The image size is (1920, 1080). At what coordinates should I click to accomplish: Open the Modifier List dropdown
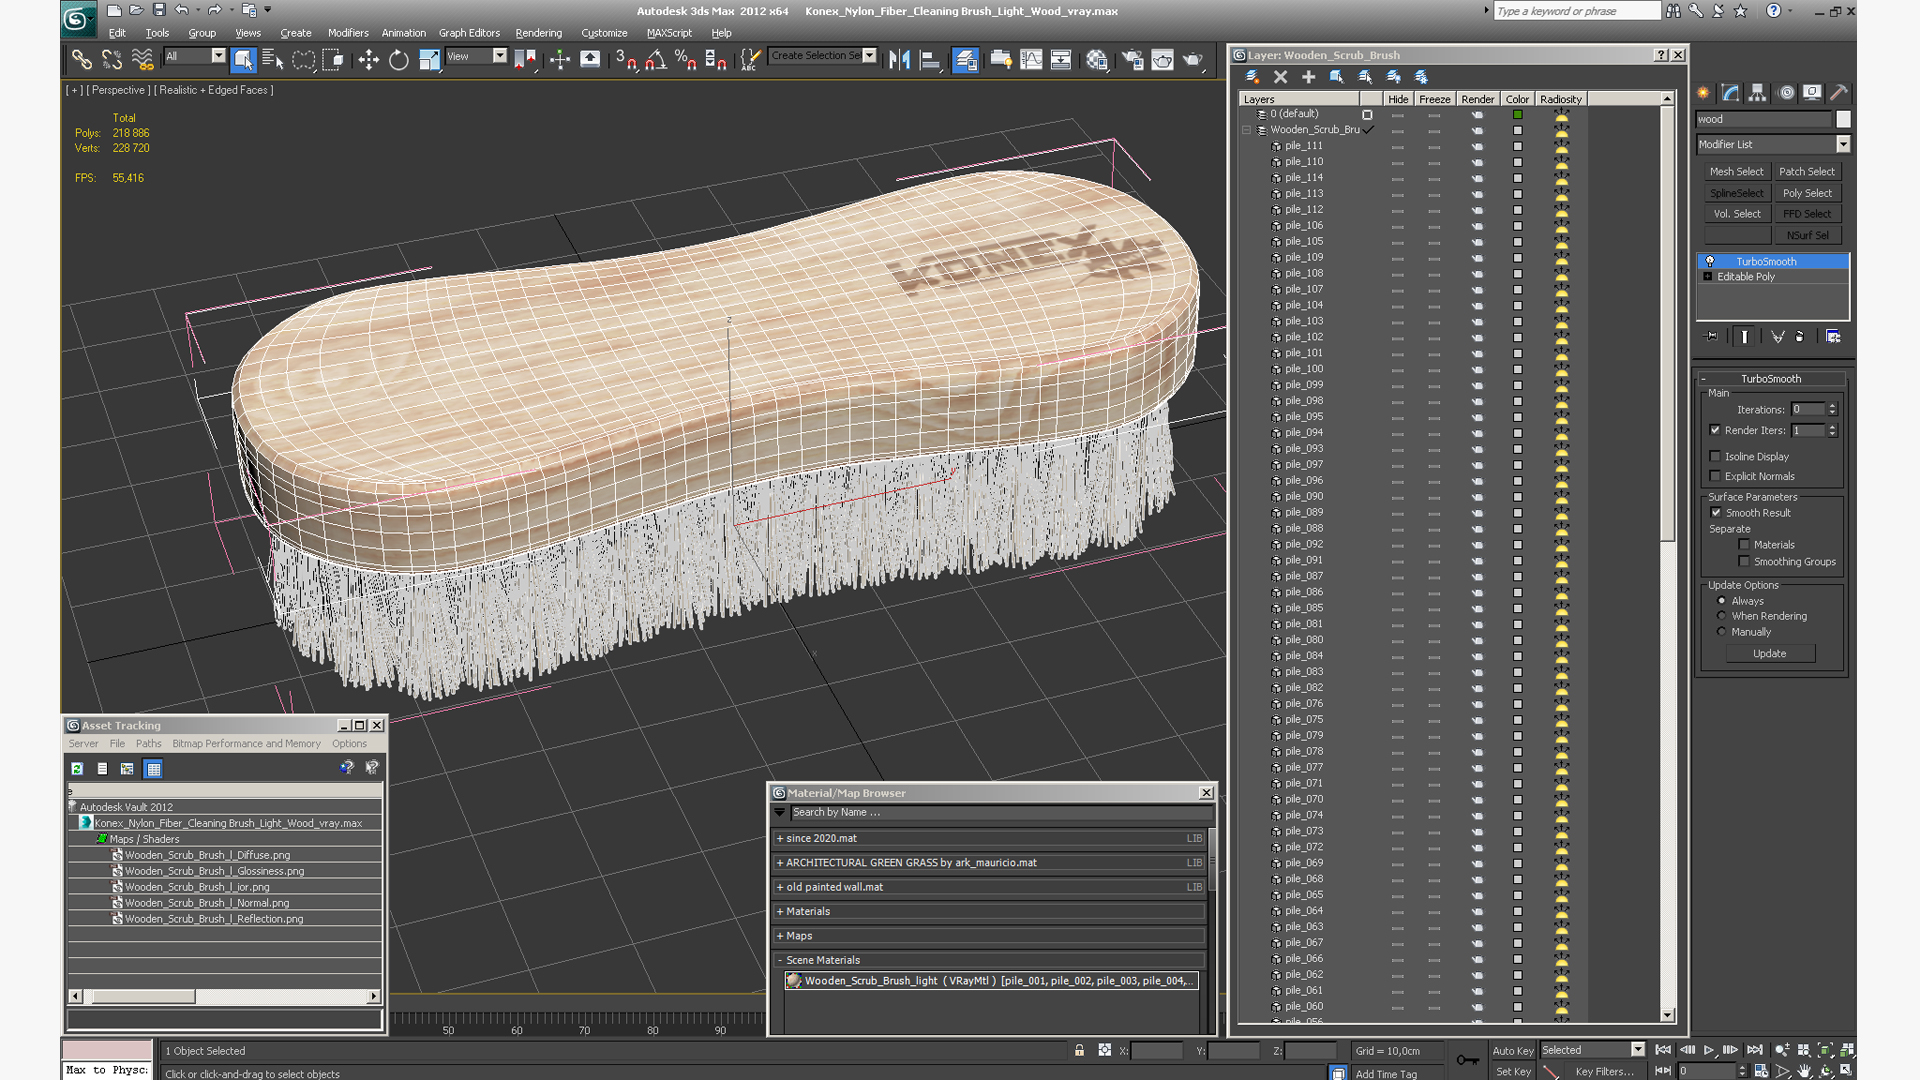[1843, 145]
